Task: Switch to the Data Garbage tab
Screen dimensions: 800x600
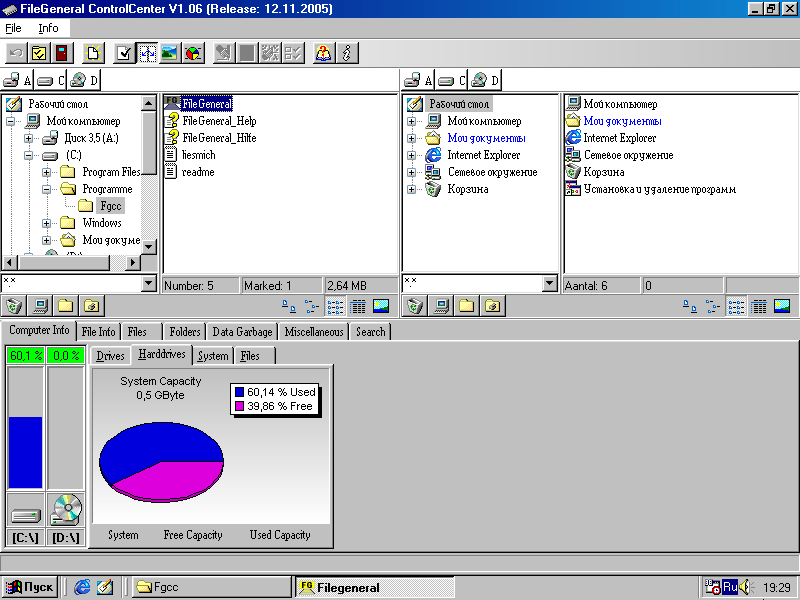Action: click(242, 332)
